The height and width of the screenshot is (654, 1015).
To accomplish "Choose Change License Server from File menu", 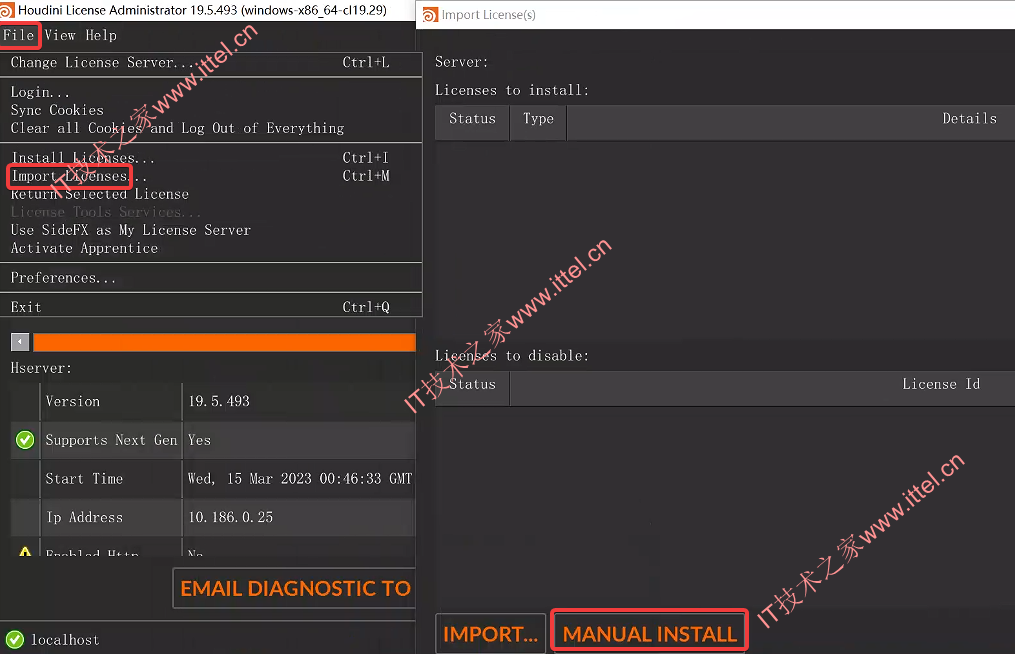I will pyautogui.click(x=211, y=63).
